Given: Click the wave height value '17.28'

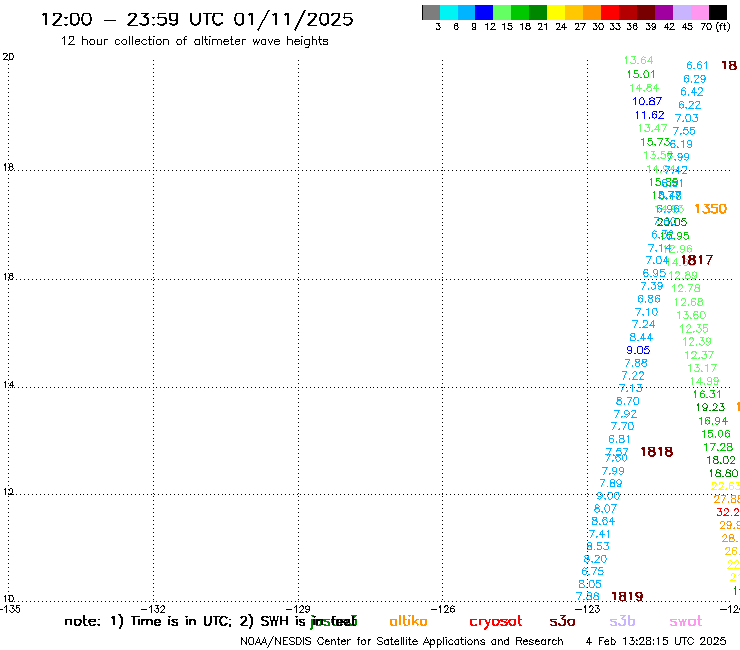Looking at the screenshot, I should [718, 447].
